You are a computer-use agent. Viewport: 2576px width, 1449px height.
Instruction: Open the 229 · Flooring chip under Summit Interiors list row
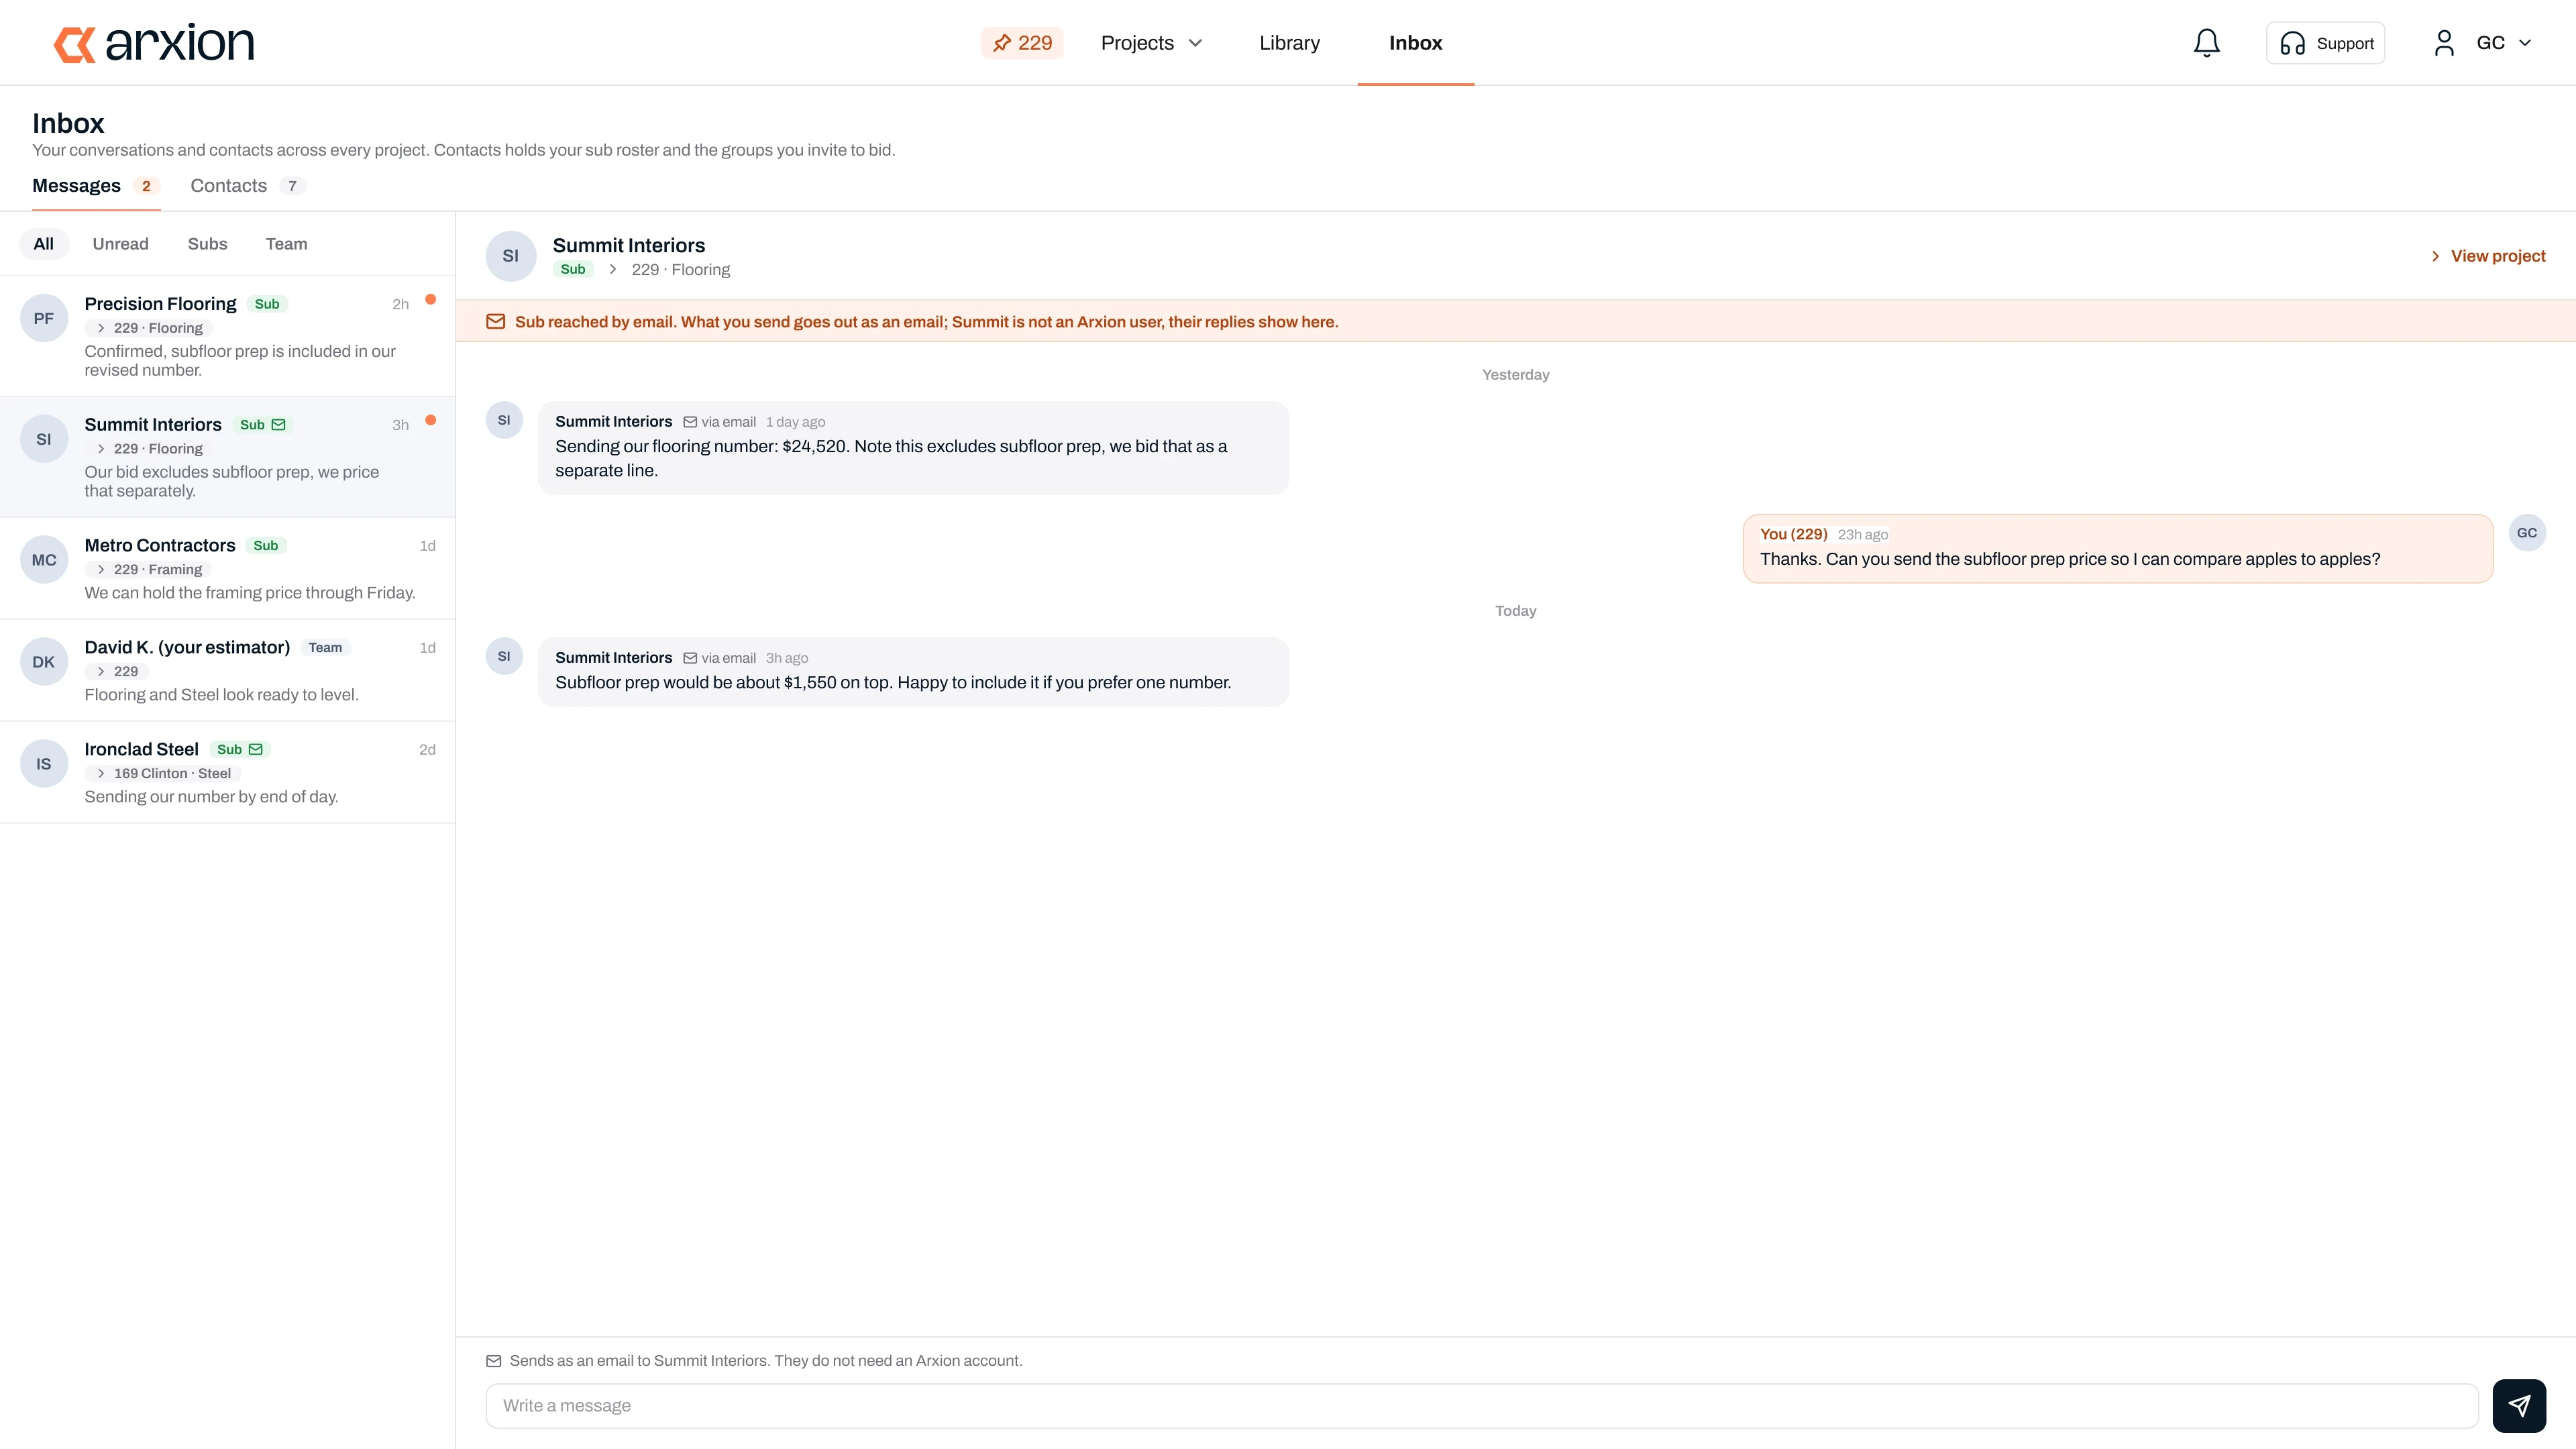(148, 449)
